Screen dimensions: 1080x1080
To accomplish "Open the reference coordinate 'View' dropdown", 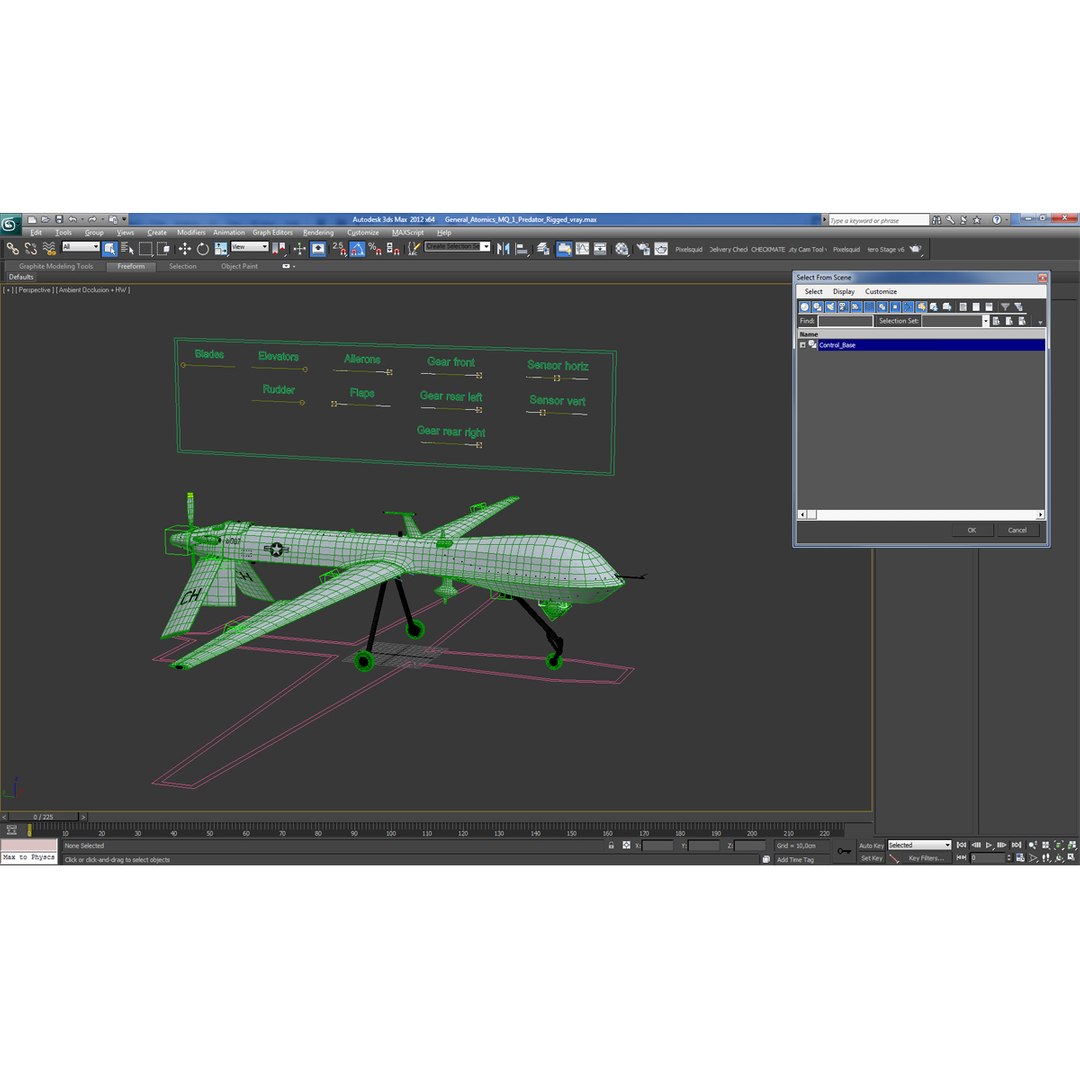I will tap(250, 247).
